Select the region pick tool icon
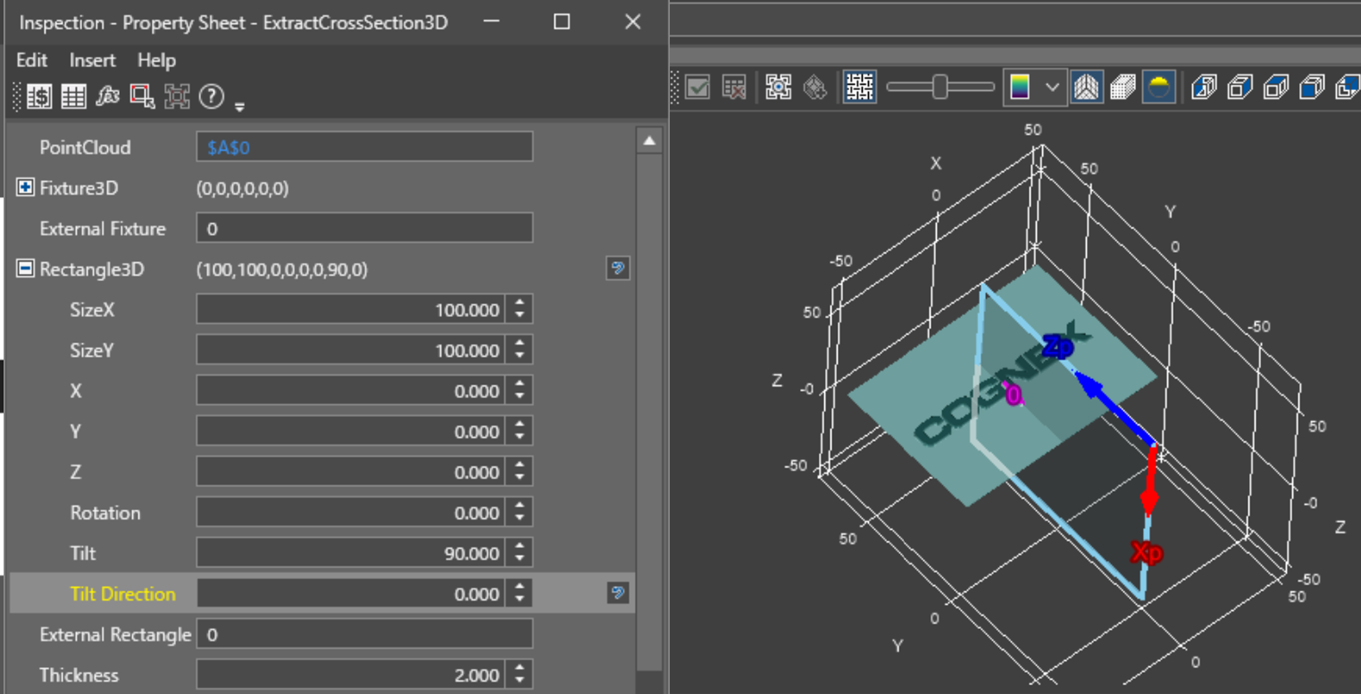The image size is (1361, 694). (142, 96)
